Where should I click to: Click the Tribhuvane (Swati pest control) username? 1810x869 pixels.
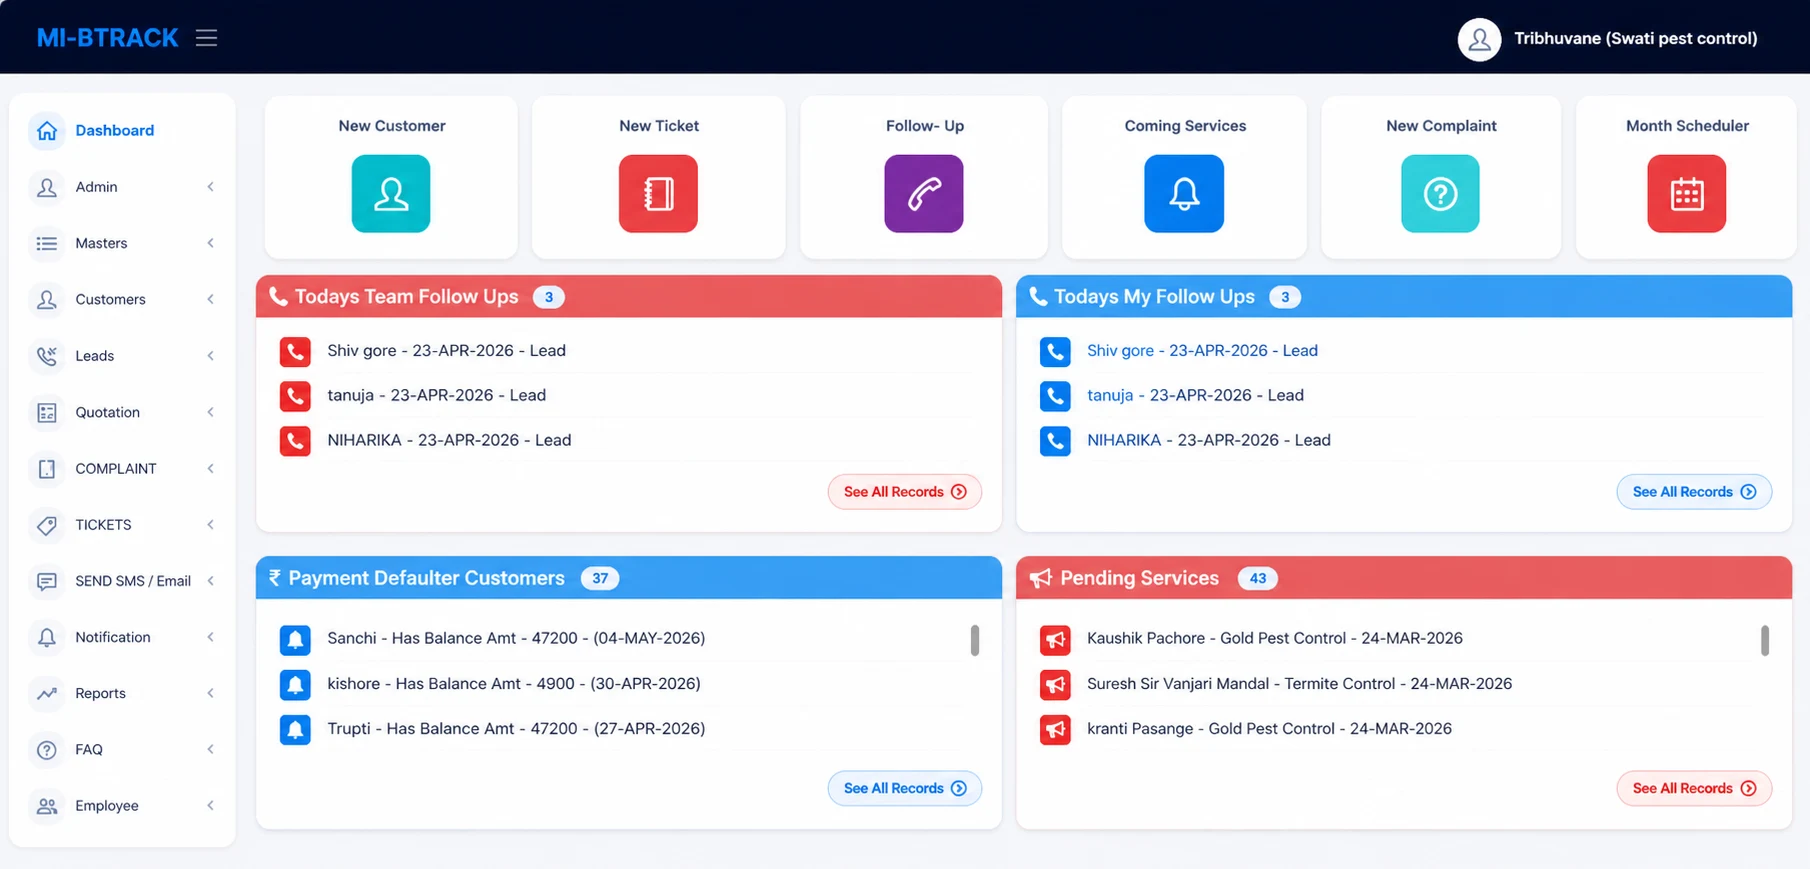pyautogui.click(x=1635, y=39)
